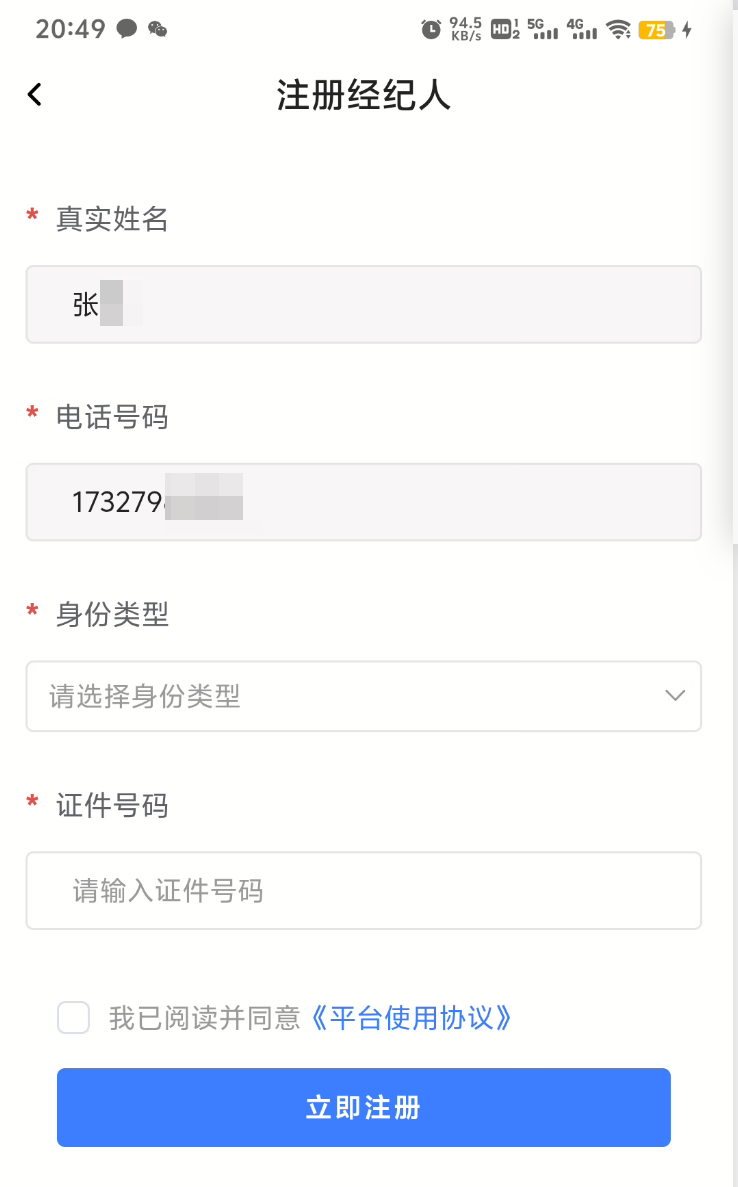The image size is (738, 1187).
Task: Tap the back arrow icon
Action: (35, 95)
